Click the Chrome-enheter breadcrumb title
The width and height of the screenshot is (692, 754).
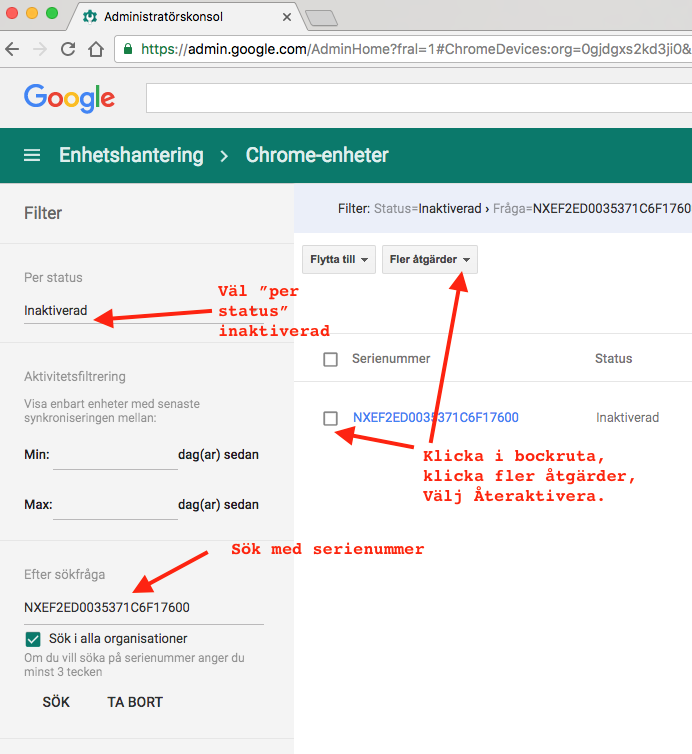pos(317,155)
